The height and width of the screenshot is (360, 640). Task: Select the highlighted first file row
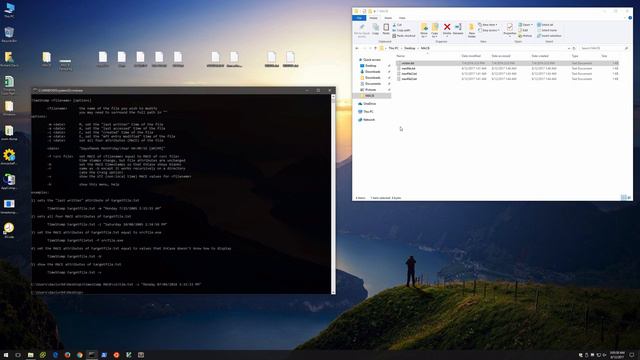click(x=507, y=63)
